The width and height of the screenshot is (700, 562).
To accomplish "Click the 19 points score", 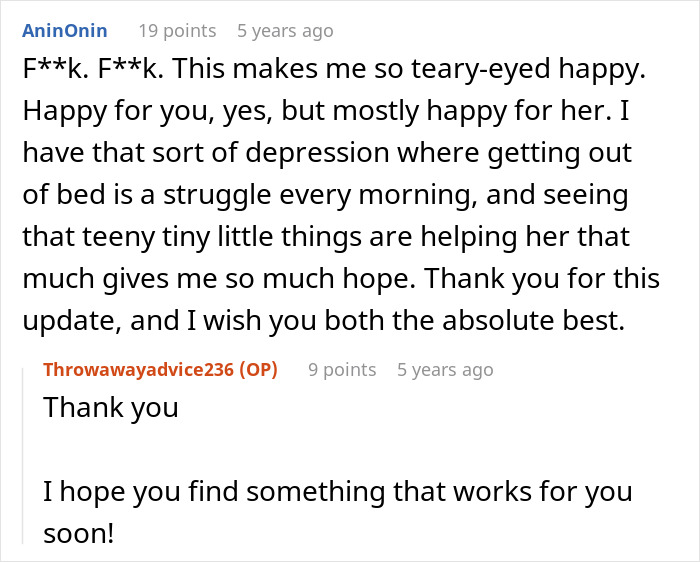I will [x=177, y=31].
